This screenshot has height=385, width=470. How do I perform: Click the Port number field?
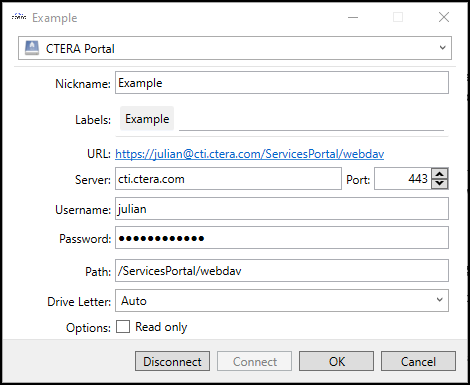[x=403, y=179]
